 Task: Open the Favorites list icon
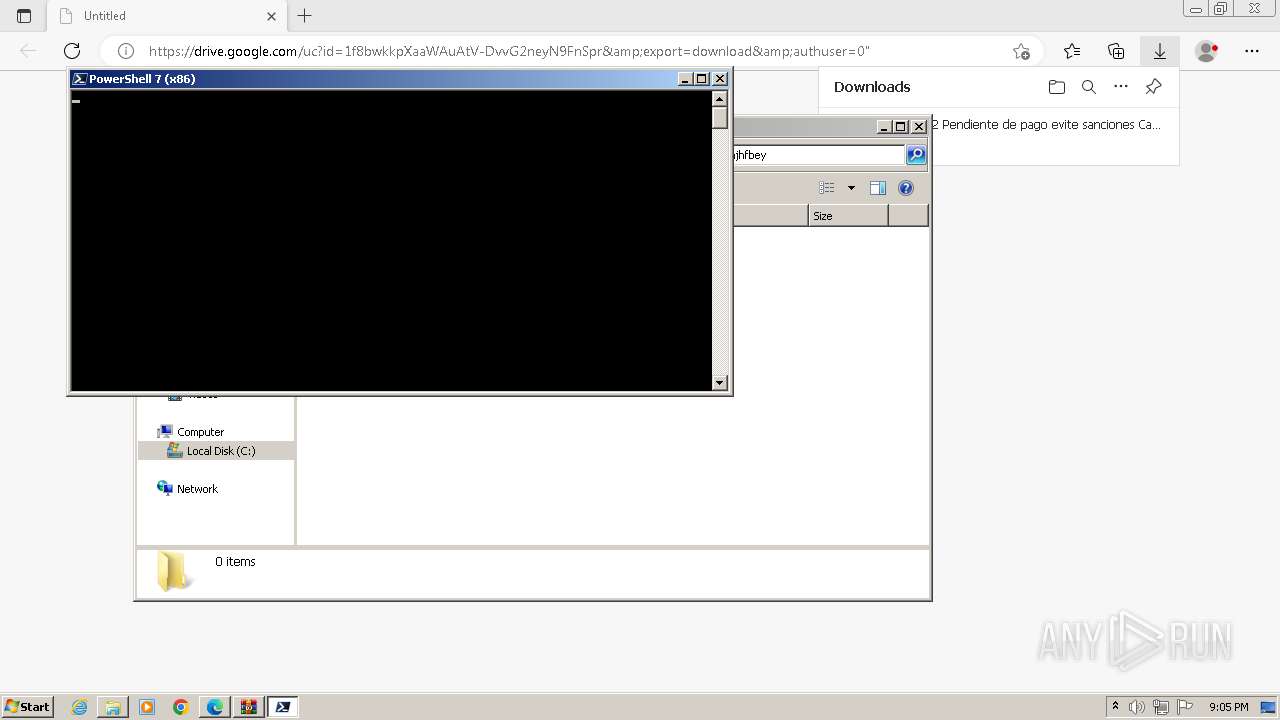[1072, 51]
